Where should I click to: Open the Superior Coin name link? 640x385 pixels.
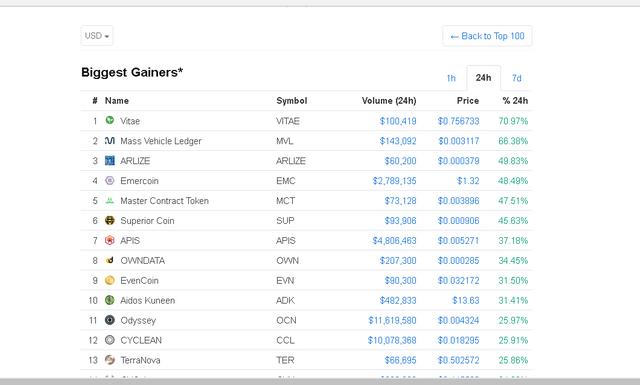(147, 221)
